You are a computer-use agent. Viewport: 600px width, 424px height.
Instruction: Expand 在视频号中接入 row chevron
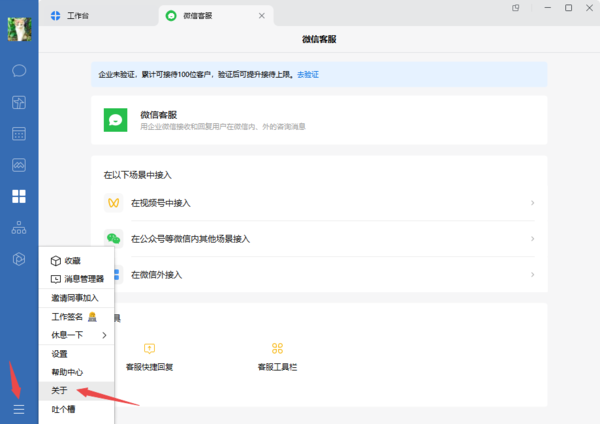[x=532, y=203]
